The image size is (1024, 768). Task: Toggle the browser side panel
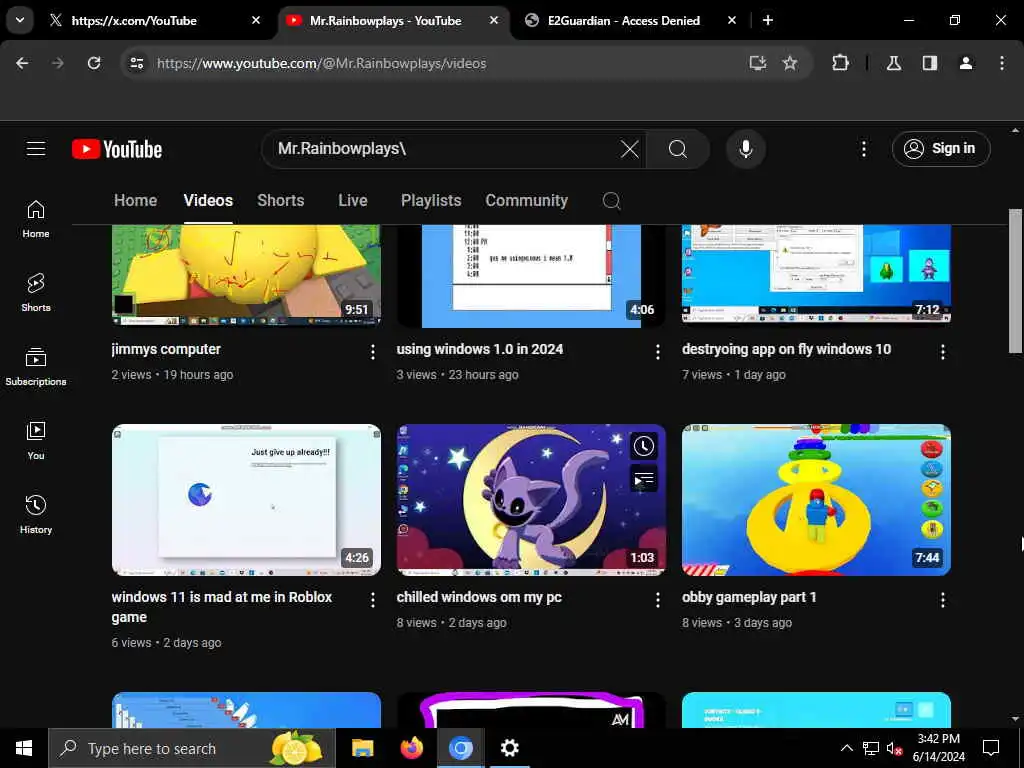point(930,63)
